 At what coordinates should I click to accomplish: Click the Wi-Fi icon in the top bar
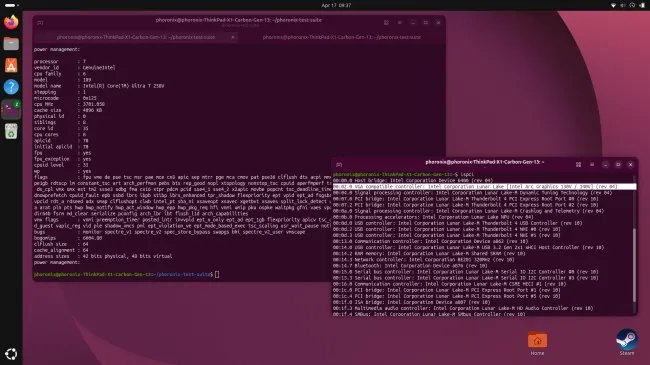coord(614,5)
